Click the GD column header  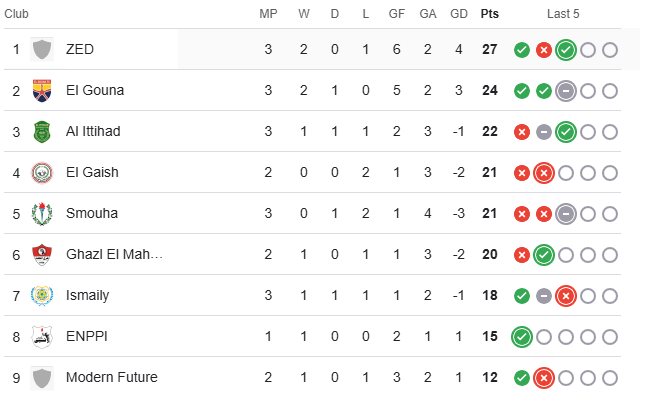[x=459, y=14]
